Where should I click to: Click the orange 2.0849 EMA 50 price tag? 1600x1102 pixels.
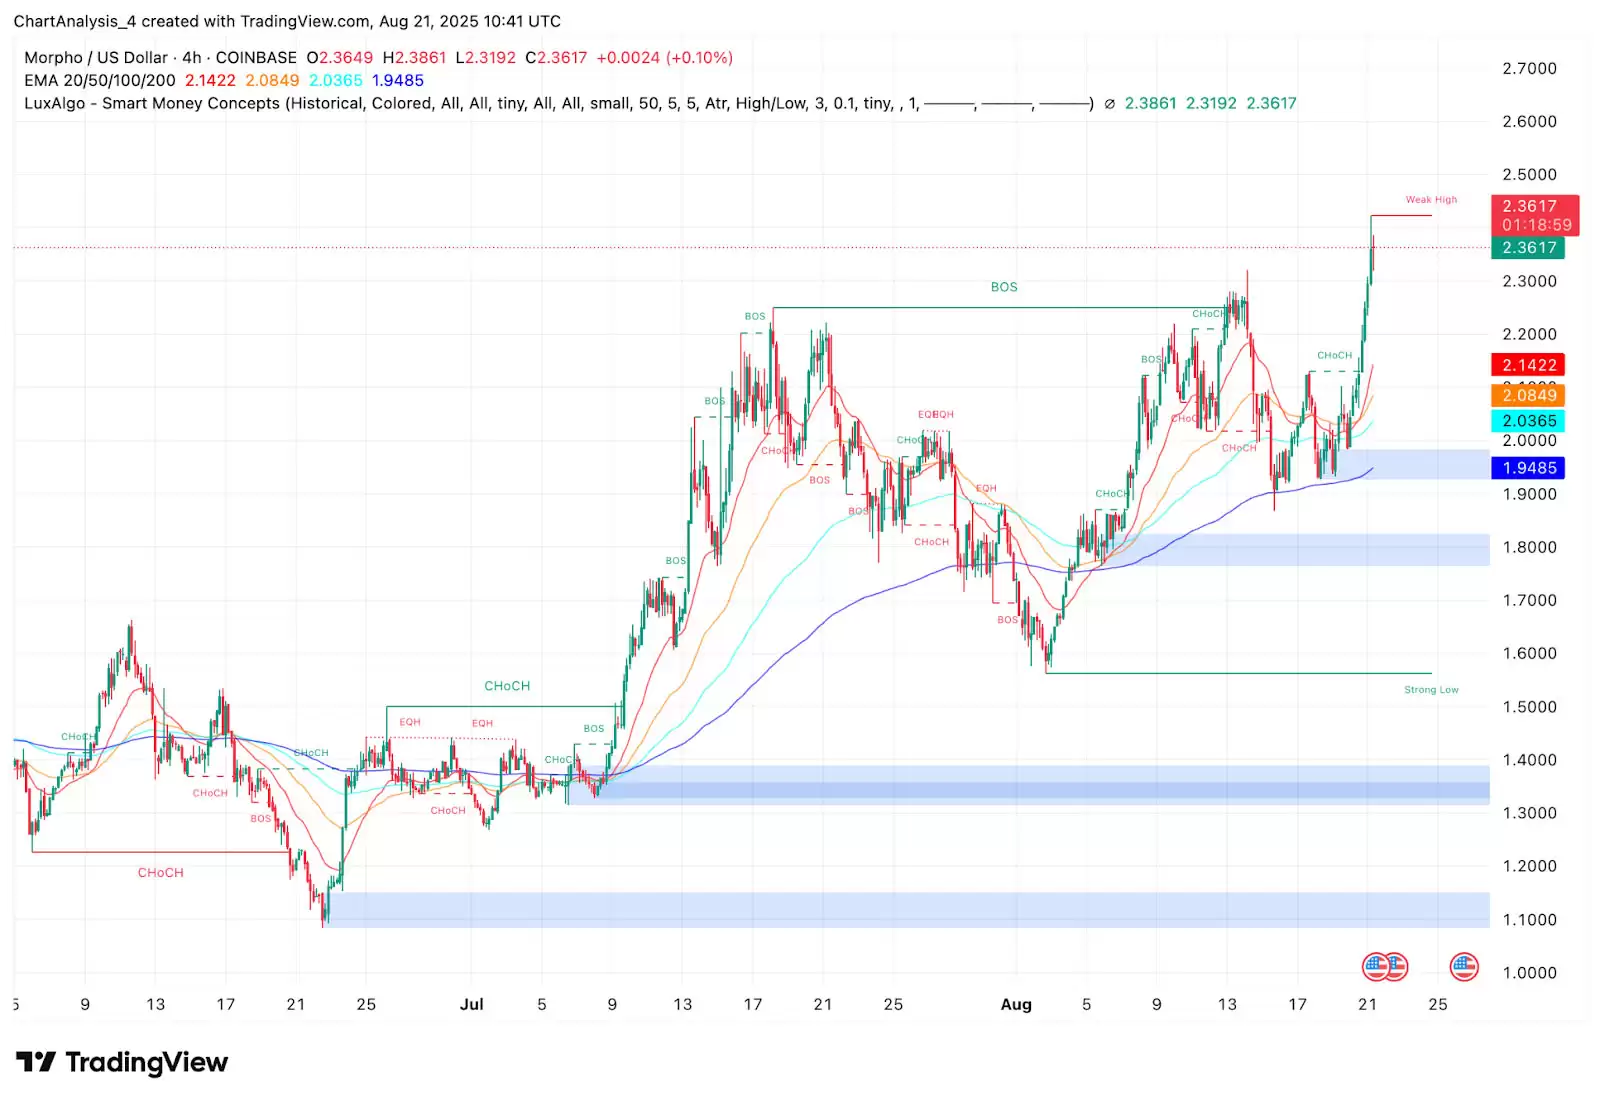tap(1528, 395)
